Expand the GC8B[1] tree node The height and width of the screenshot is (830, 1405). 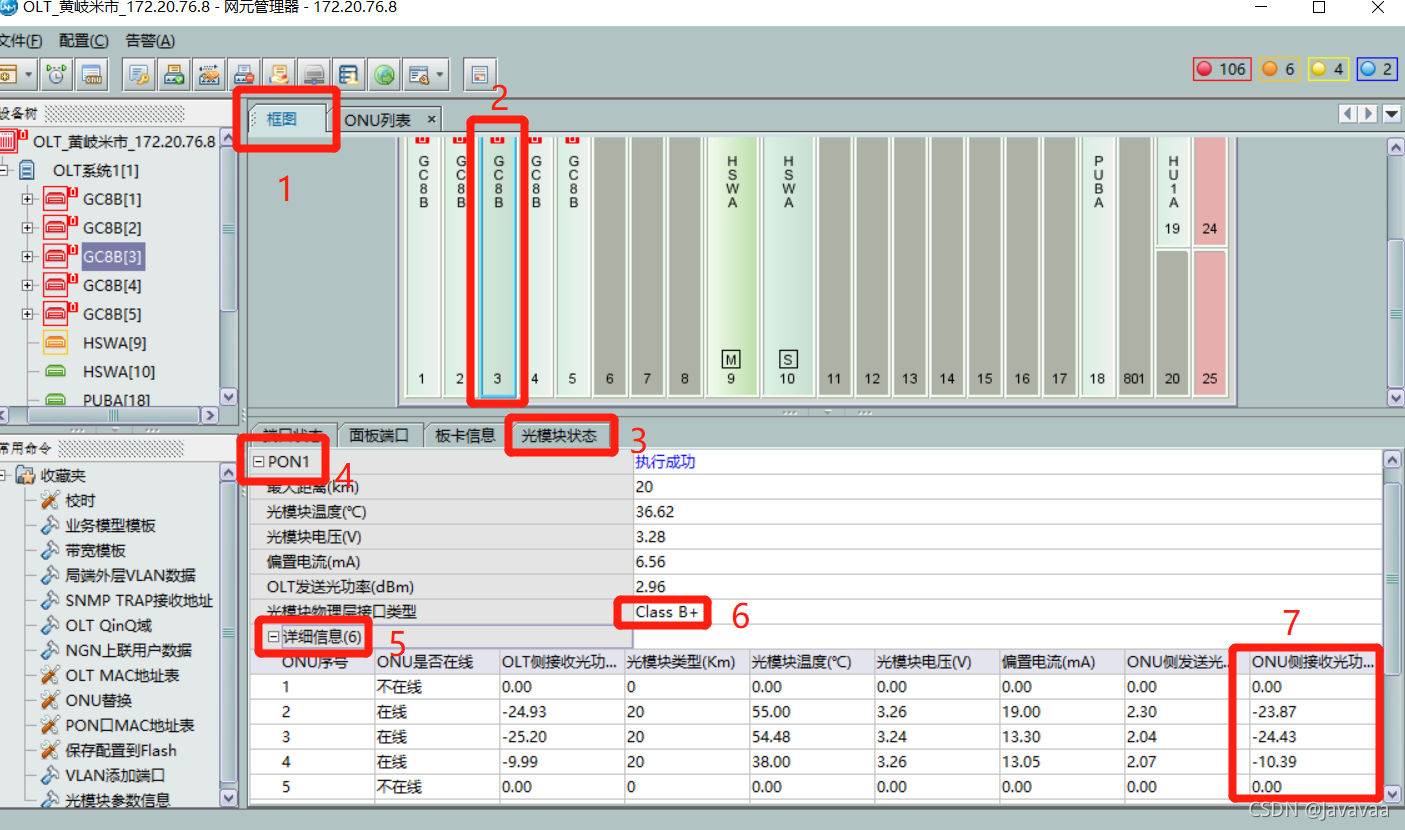point(27,199)
